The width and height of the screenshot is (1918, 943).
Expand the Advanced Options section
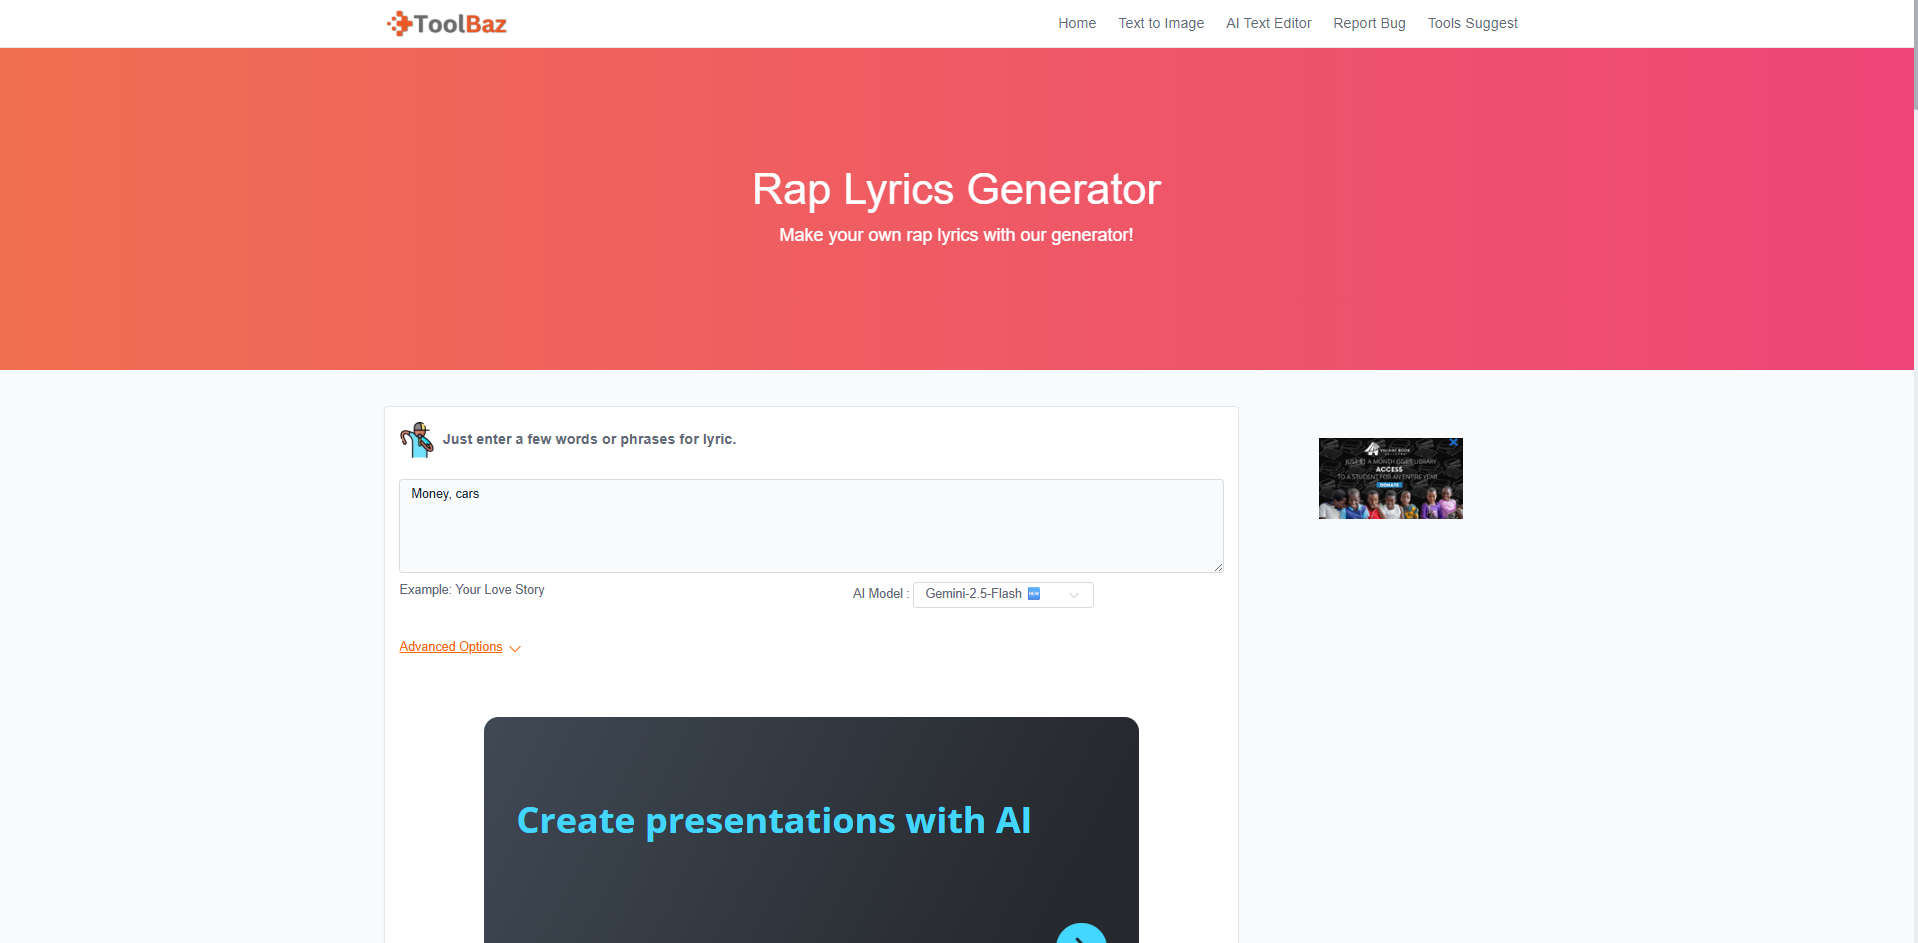tap(450, 647)
